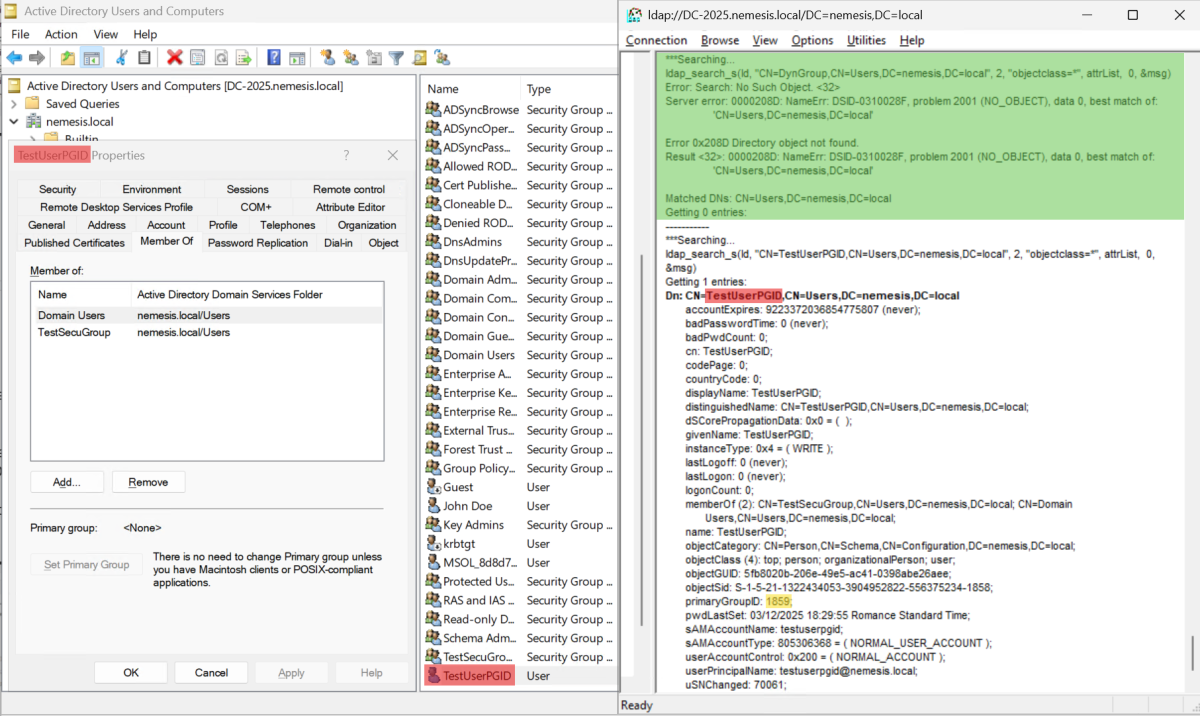This screenshot has height=716, width=1200.
Task: Refresh the view with the refresh icon
Action: (x=220, y=57)
